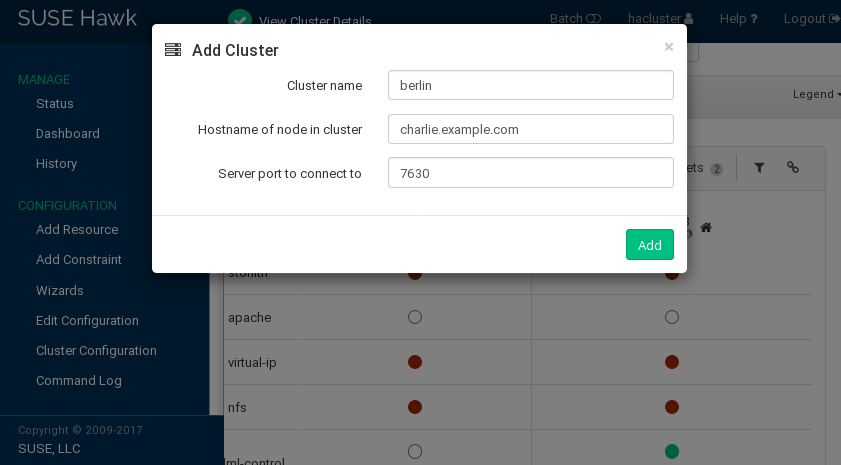Screen dimensions: 841x465
Task: Click the green cluster status checkmark icon
Action: point(239,19)
